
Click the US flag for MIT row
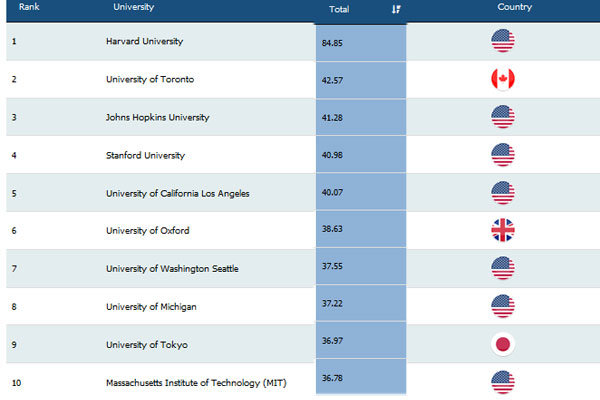tap(503, 382)
